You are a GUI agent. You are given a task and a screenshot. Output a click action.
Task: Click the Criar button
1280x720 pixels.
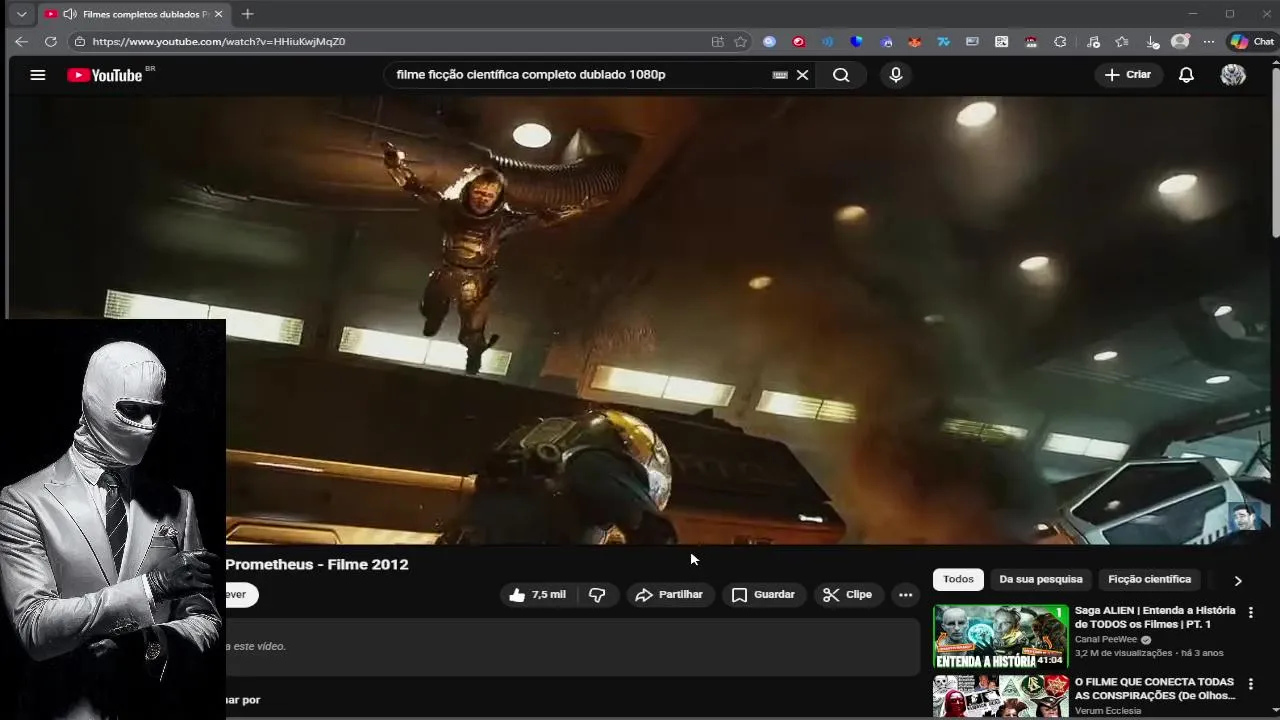pyautogui.click(x=1128, y=75)
